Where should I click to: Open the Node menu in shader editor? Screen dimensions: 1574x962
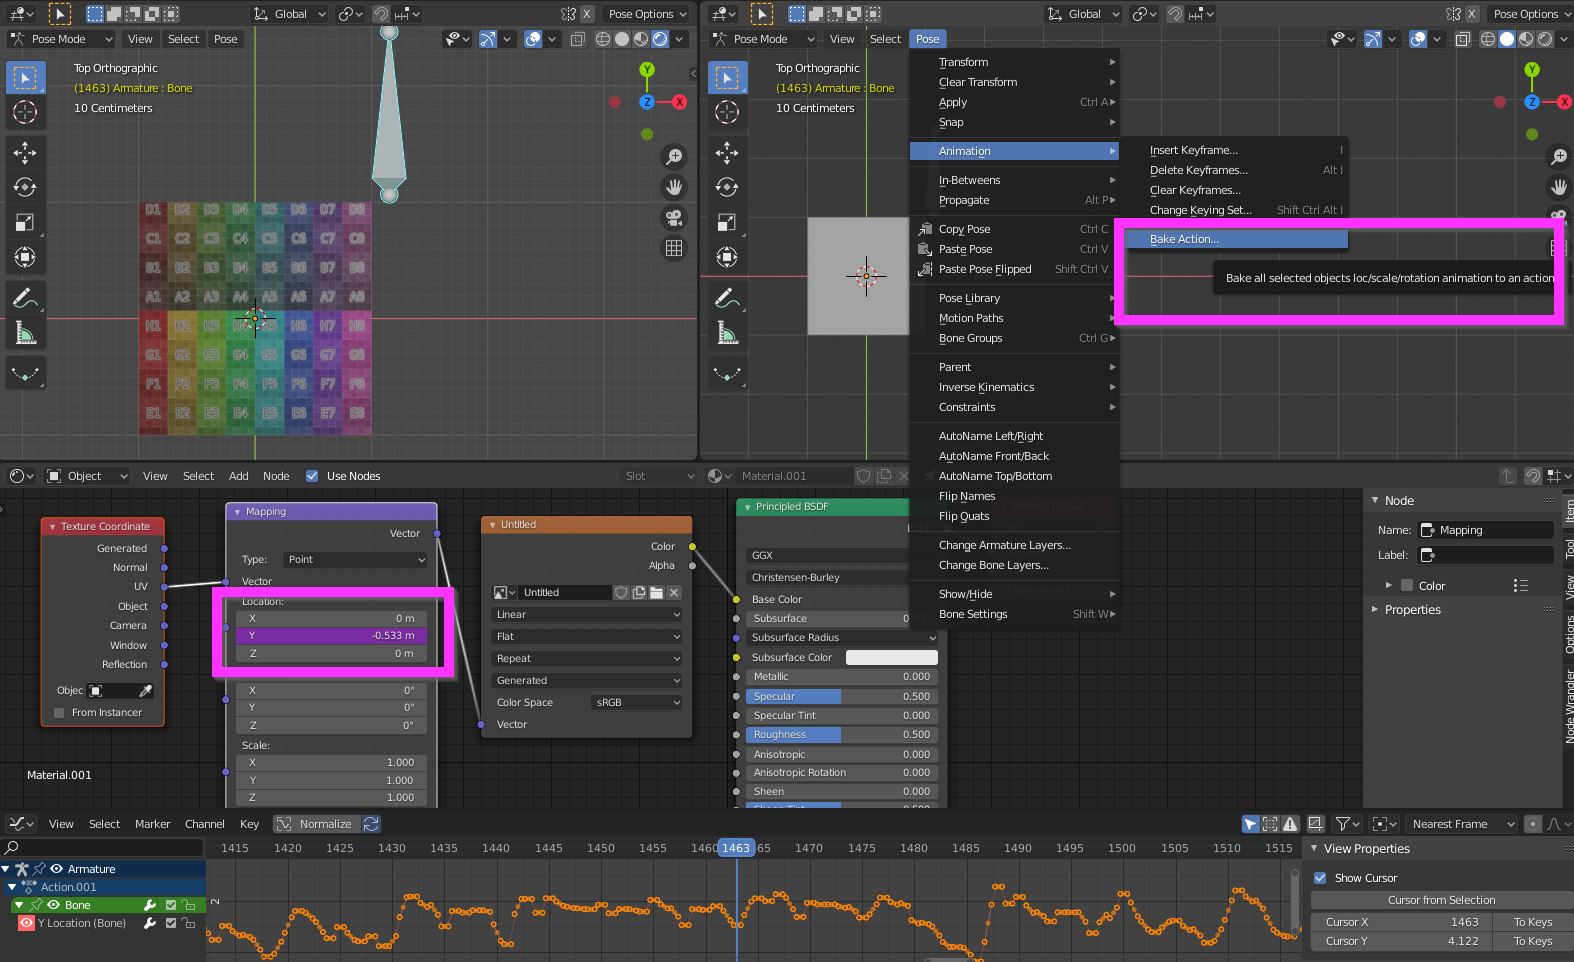(276, 476)
